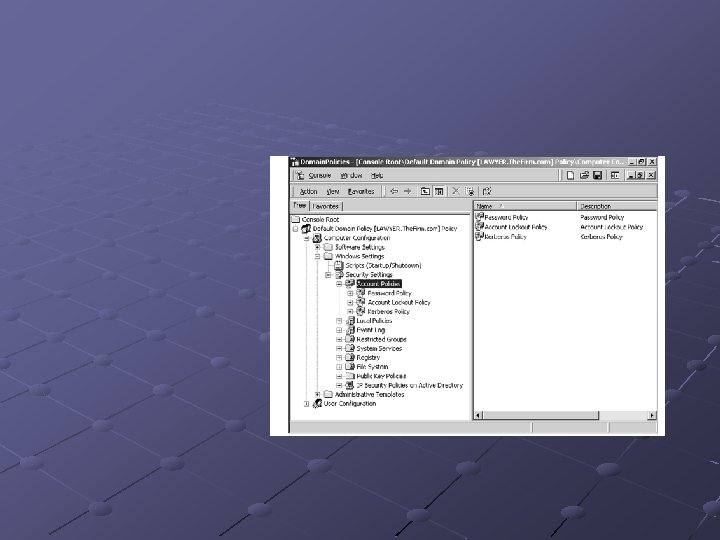The height and width of the screenshot is (540, 720).
Task: Click Password Policy icon in right pane
Action: pos(479,216)
